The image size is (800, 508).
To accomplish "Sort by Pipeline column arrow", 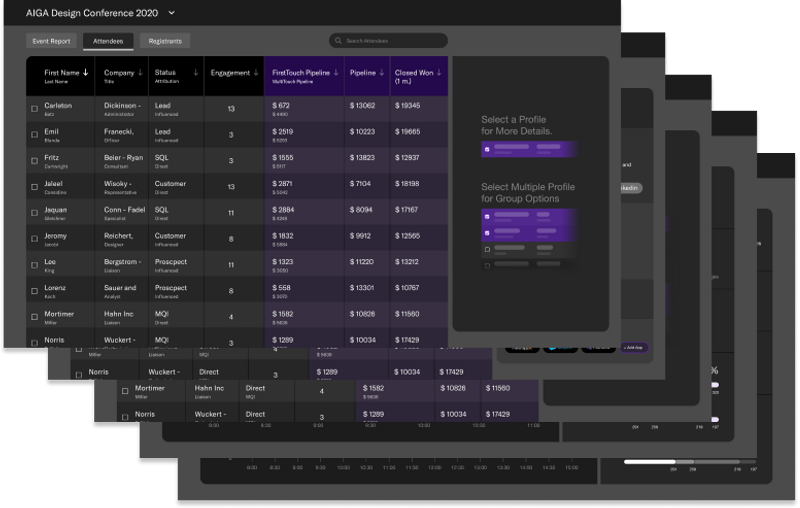I will [382, 72].
